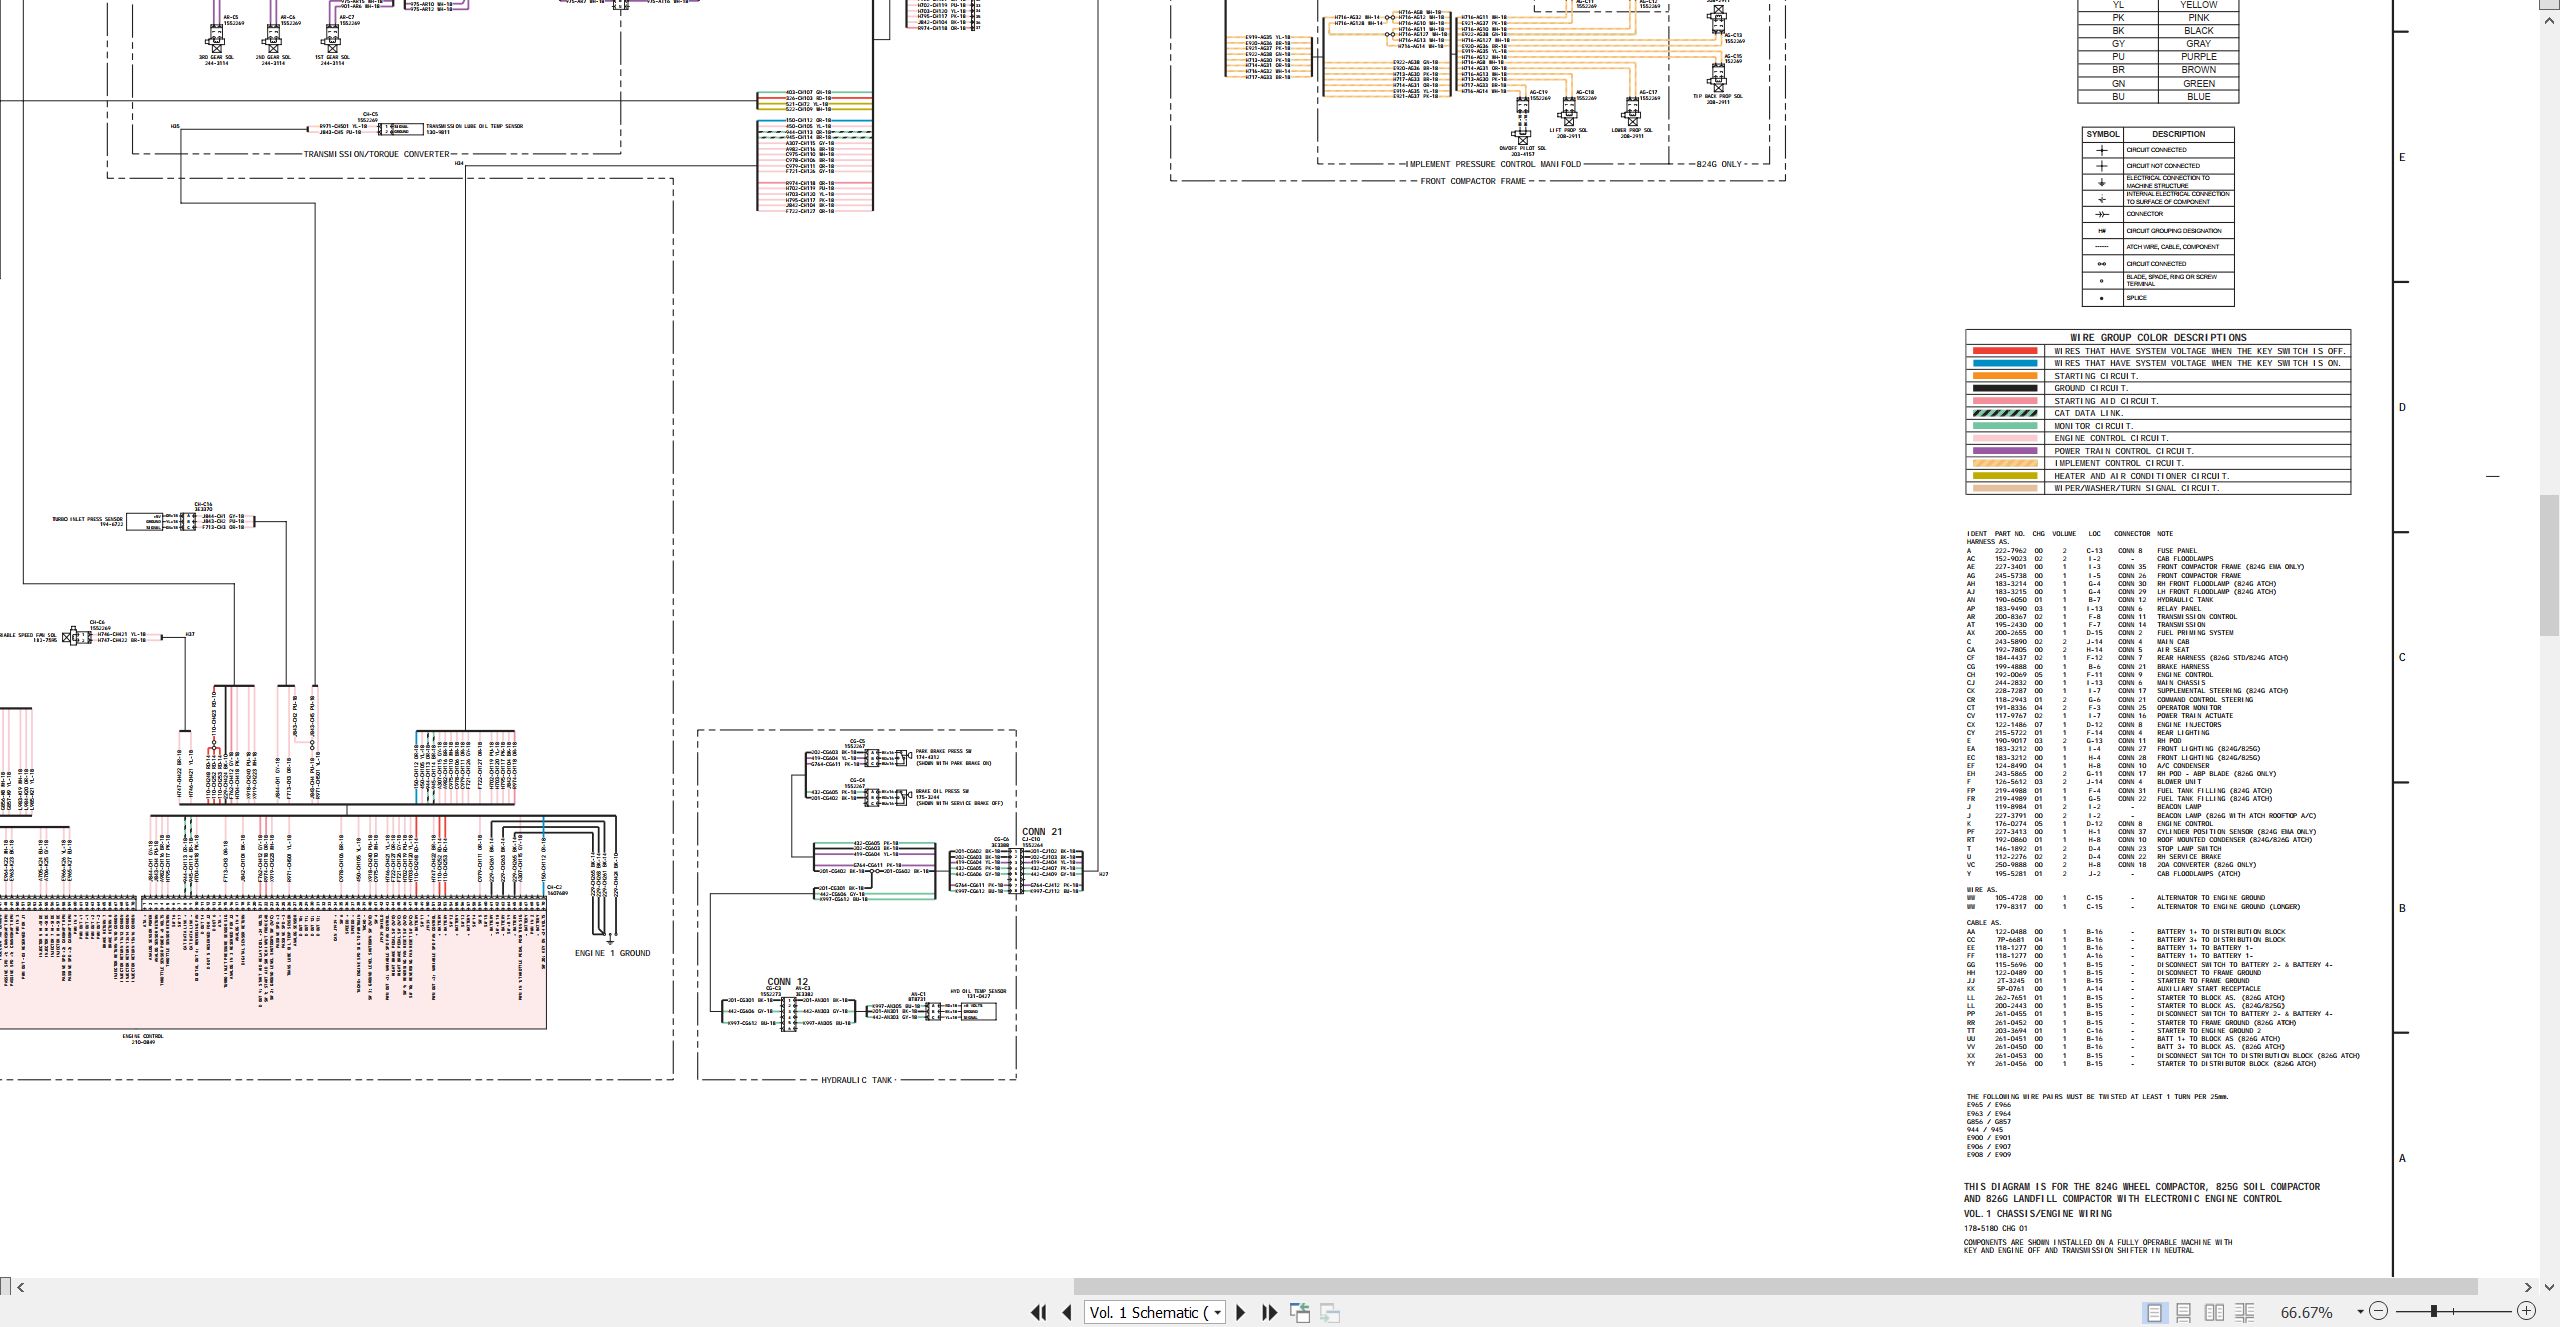The width and height of the screenshot is (2560, 1327).
Task: Click the go to previous view icon
Action: pos(1300,1313)
